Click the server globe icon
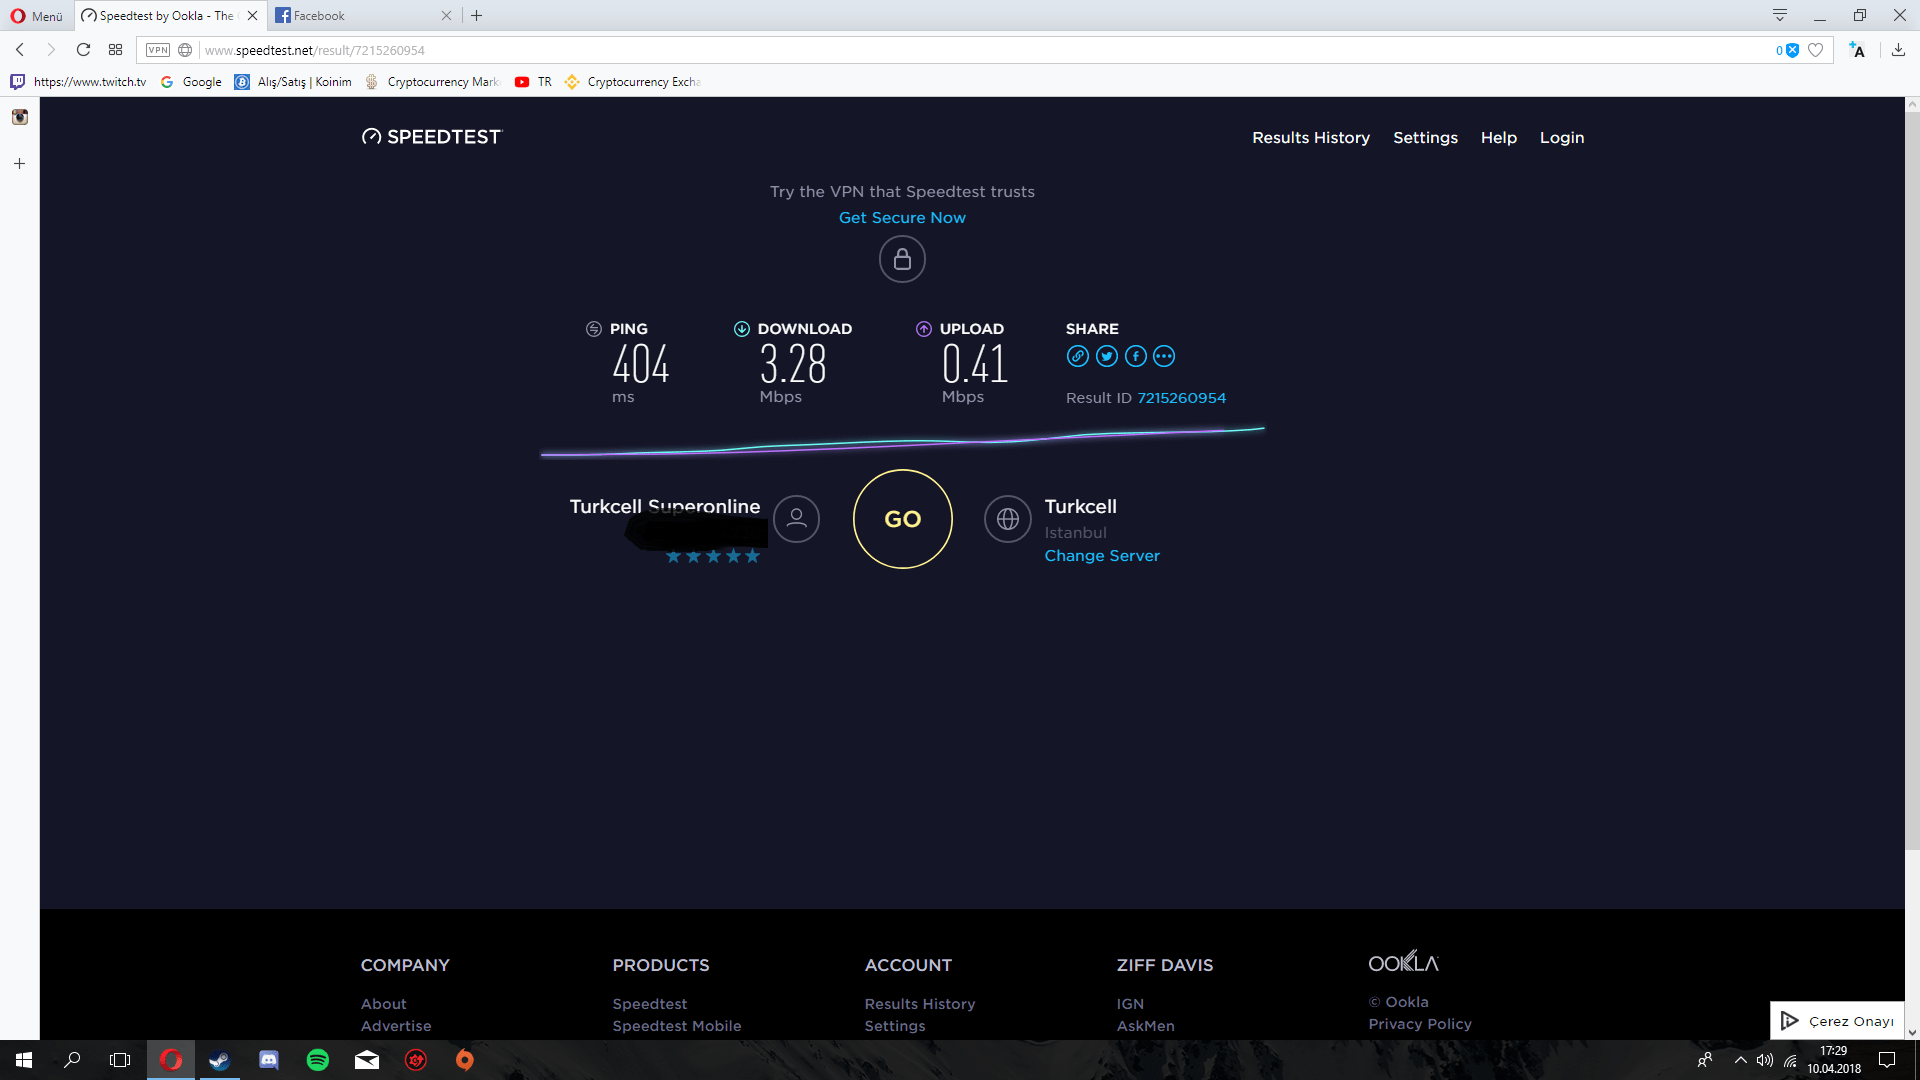This screenshot has width=1920, height=1080. pos(1007,519)
